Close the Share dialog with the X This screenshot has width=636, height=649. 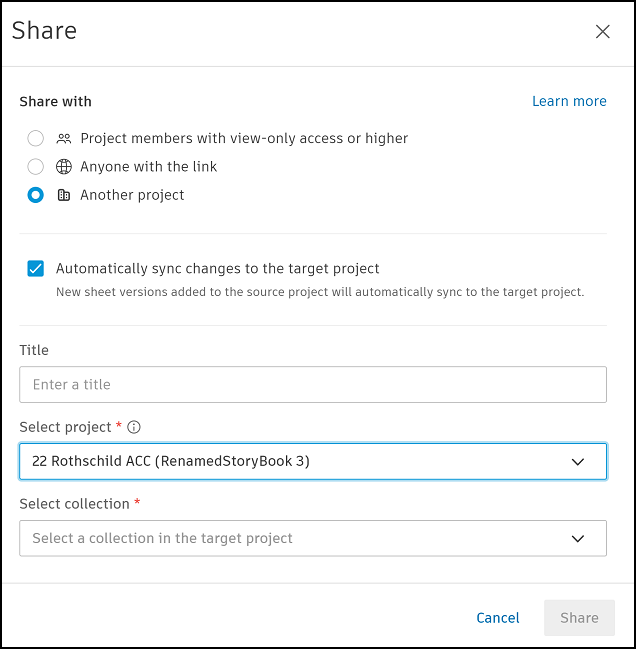(603, 31)
